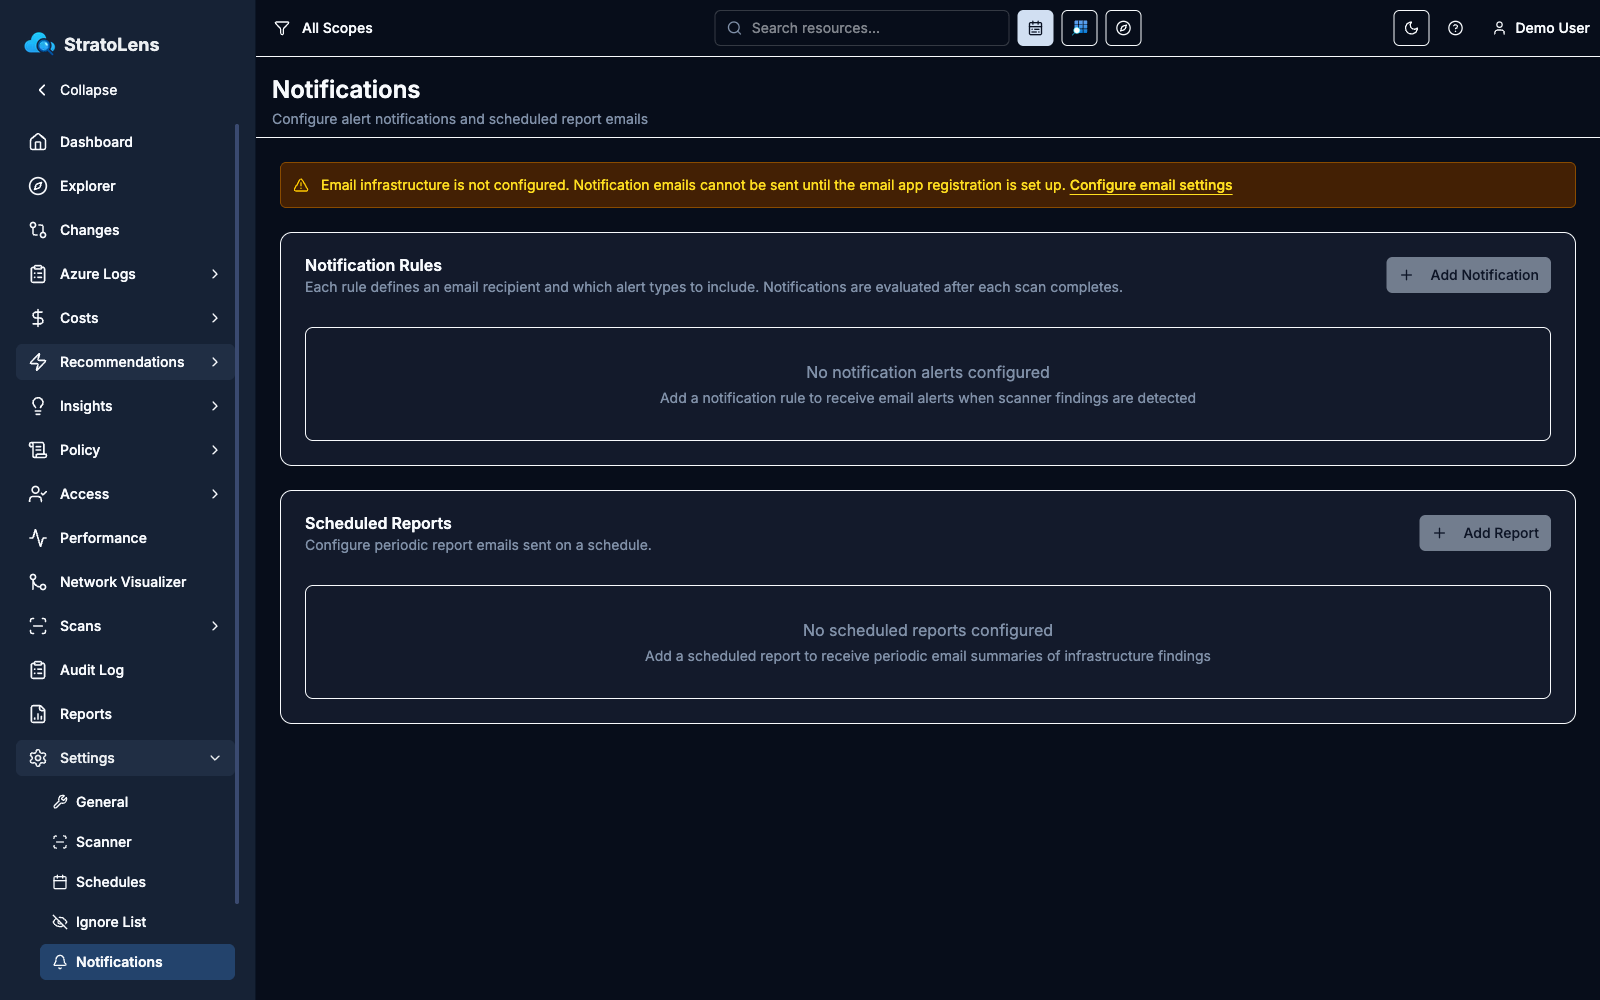Image resolution: width=1600 pixels, height=1000 pixels.
Task: Click the Notification Rules heading
Action: pyautogui.click(x=373, y=265)
